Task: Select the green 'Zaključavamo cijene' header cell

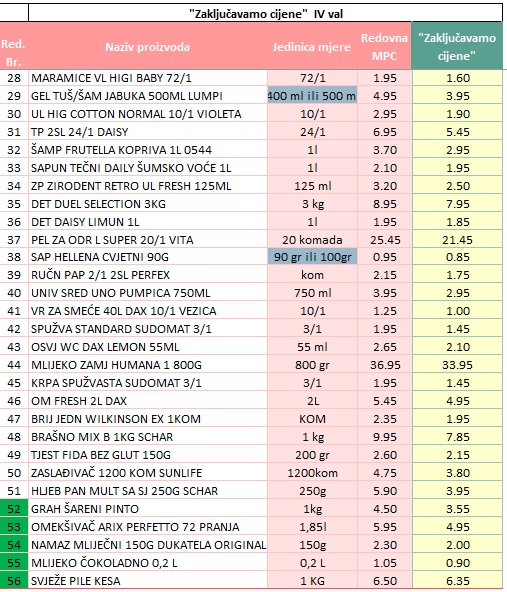Action: (457, 47)
